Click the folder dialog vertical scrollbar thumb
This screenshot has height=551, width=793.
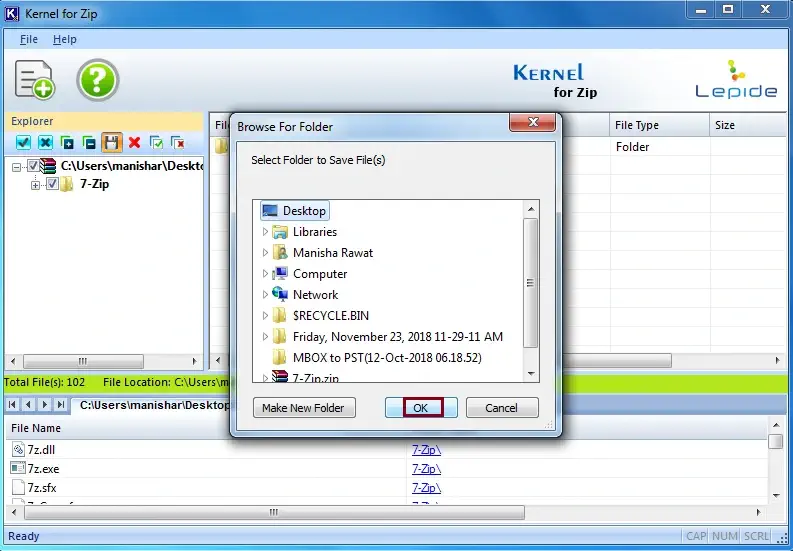pyautogui.click(x=530, y=283)
